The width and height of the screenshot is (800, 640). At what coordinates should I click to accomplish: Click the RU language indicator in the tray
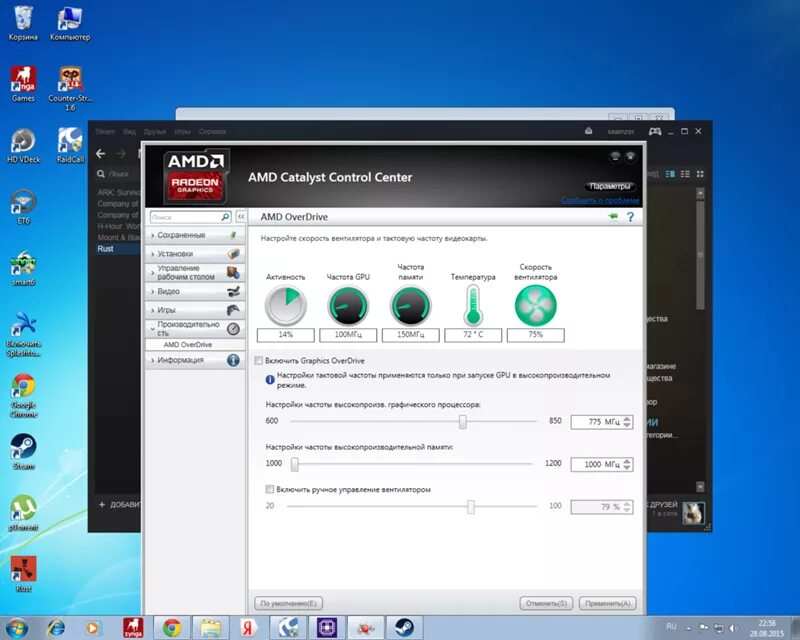pos(671,626)
